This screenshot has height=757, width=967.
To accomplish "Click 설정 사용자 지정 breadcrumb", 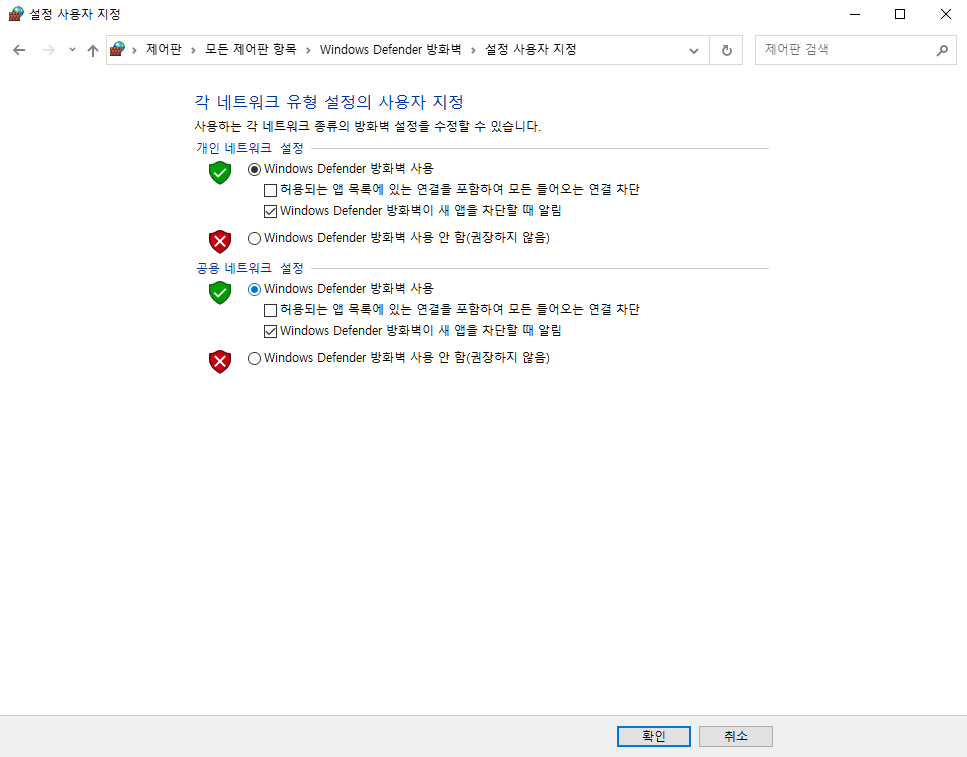I will (x=530, y=49).
